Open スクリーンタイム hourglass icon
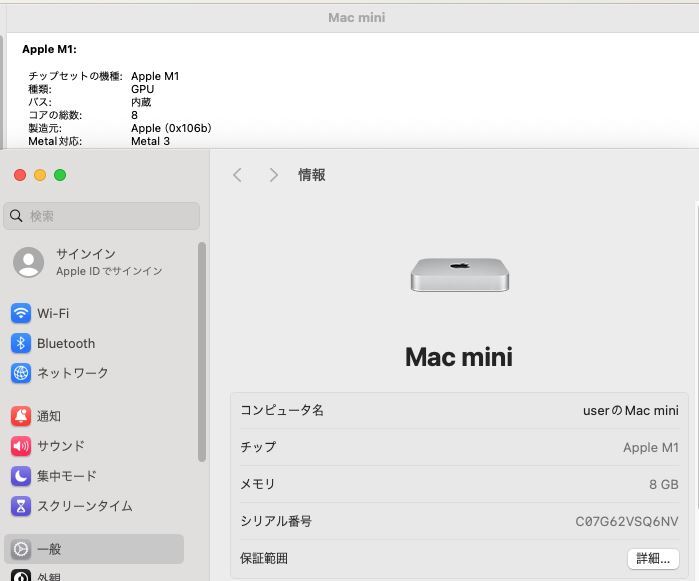Image resolution: width=699 pixels, height=581 pixels. pyautogui.click(x=21, y=506)
